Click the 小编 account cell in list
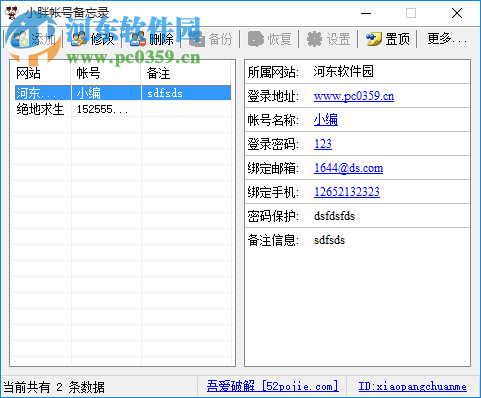Screen dimensions: 481x398 pos(106,93)
